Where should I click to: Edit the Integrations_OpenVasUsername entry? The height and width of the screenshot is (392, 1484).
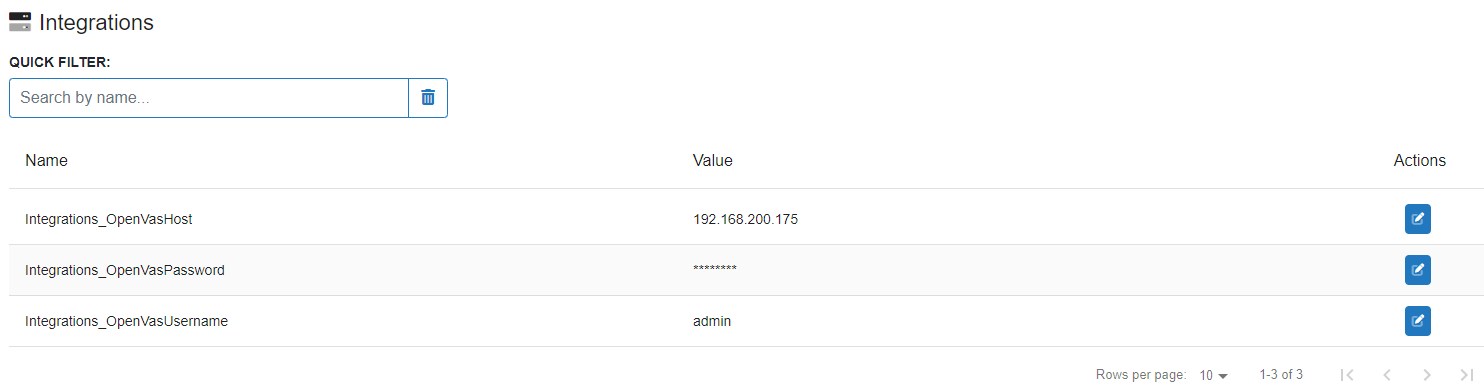[x=1417, y=321]
